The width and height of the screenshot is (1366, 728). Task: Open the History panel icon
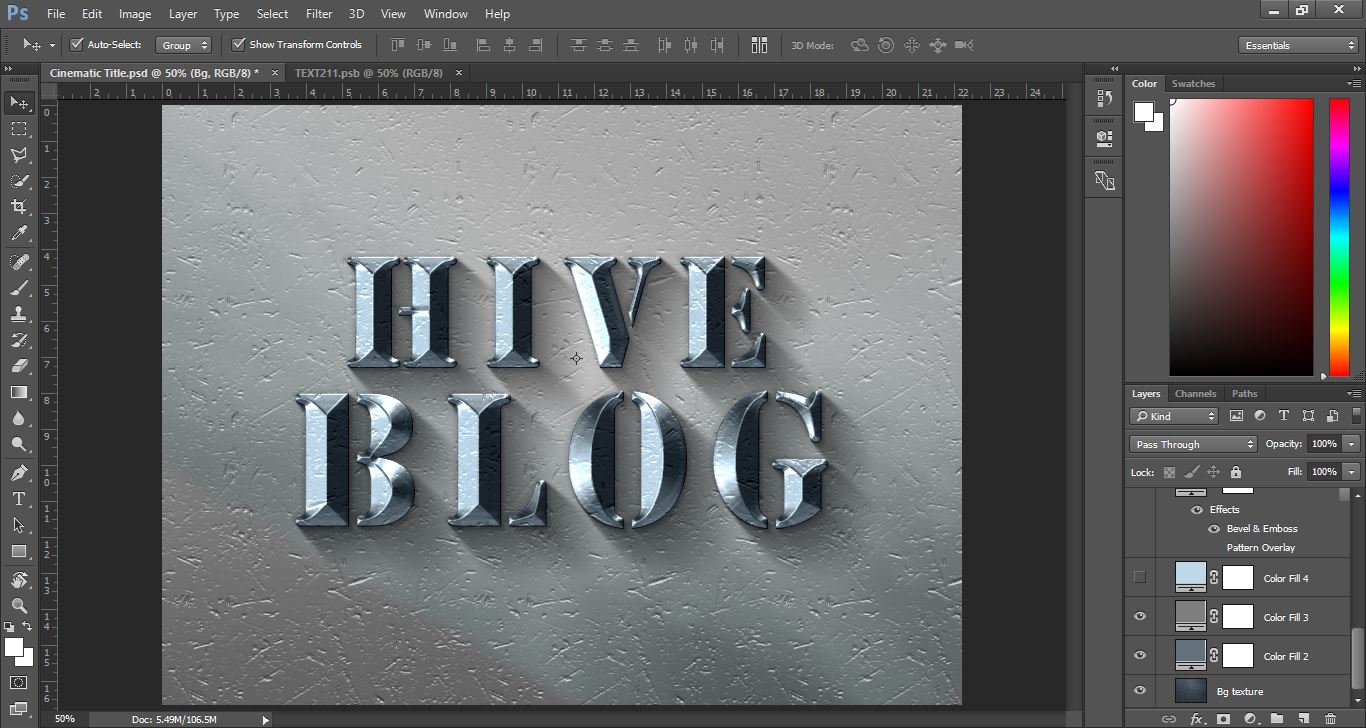[1104, 98]
